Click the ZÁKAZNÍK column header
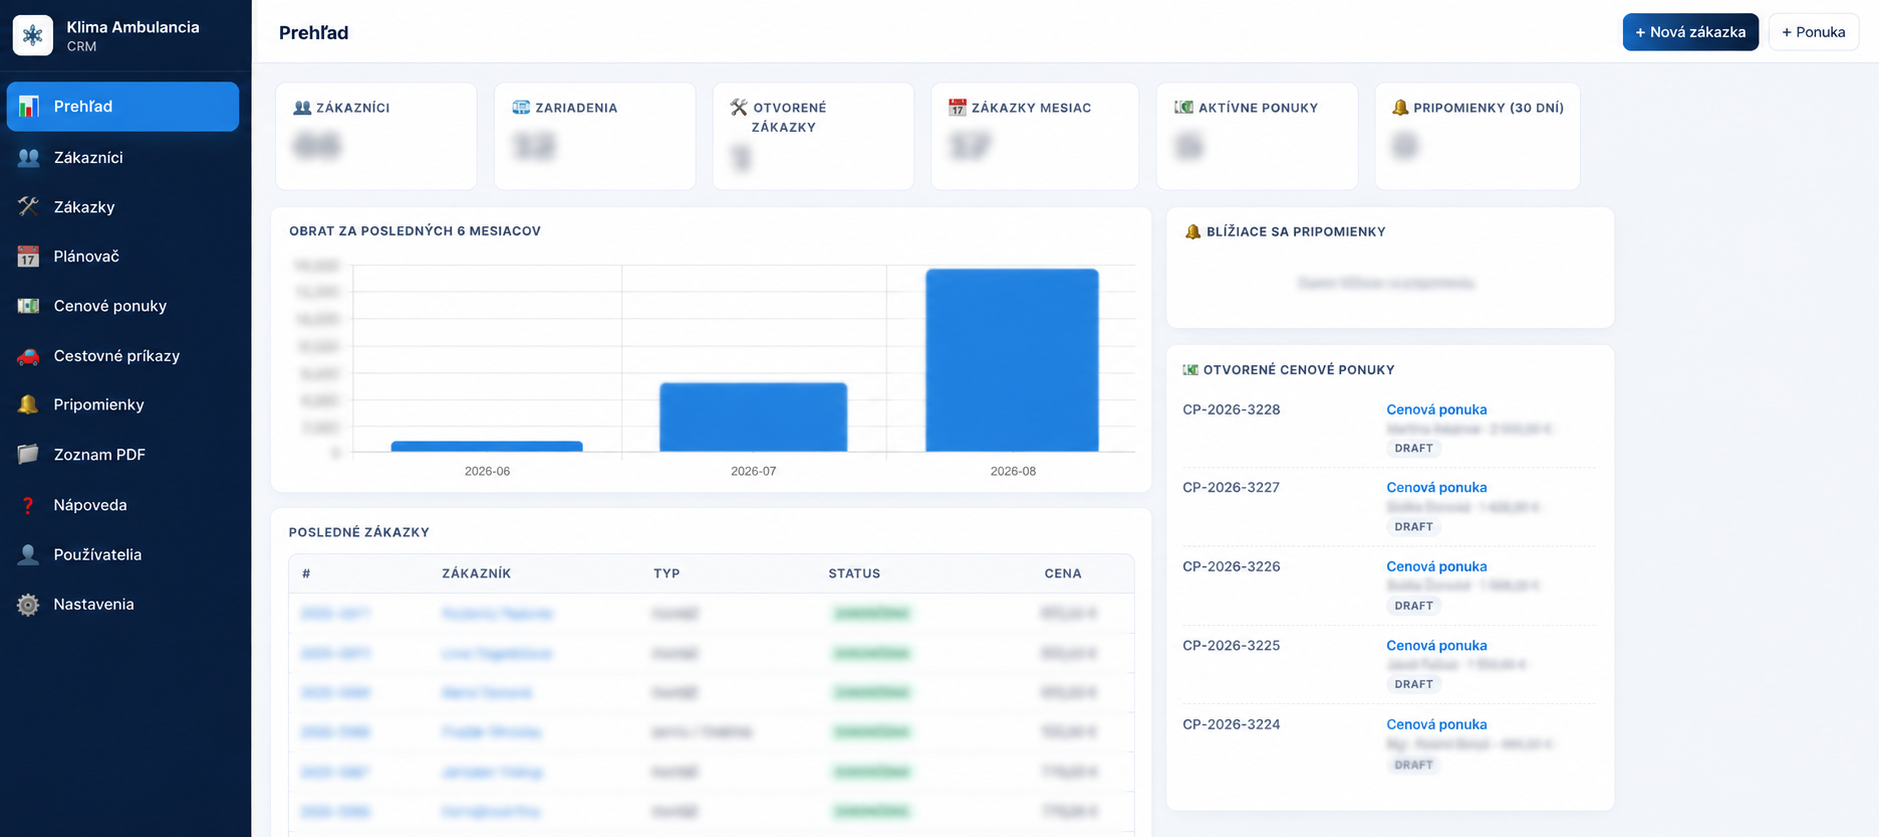 [476, 573]
